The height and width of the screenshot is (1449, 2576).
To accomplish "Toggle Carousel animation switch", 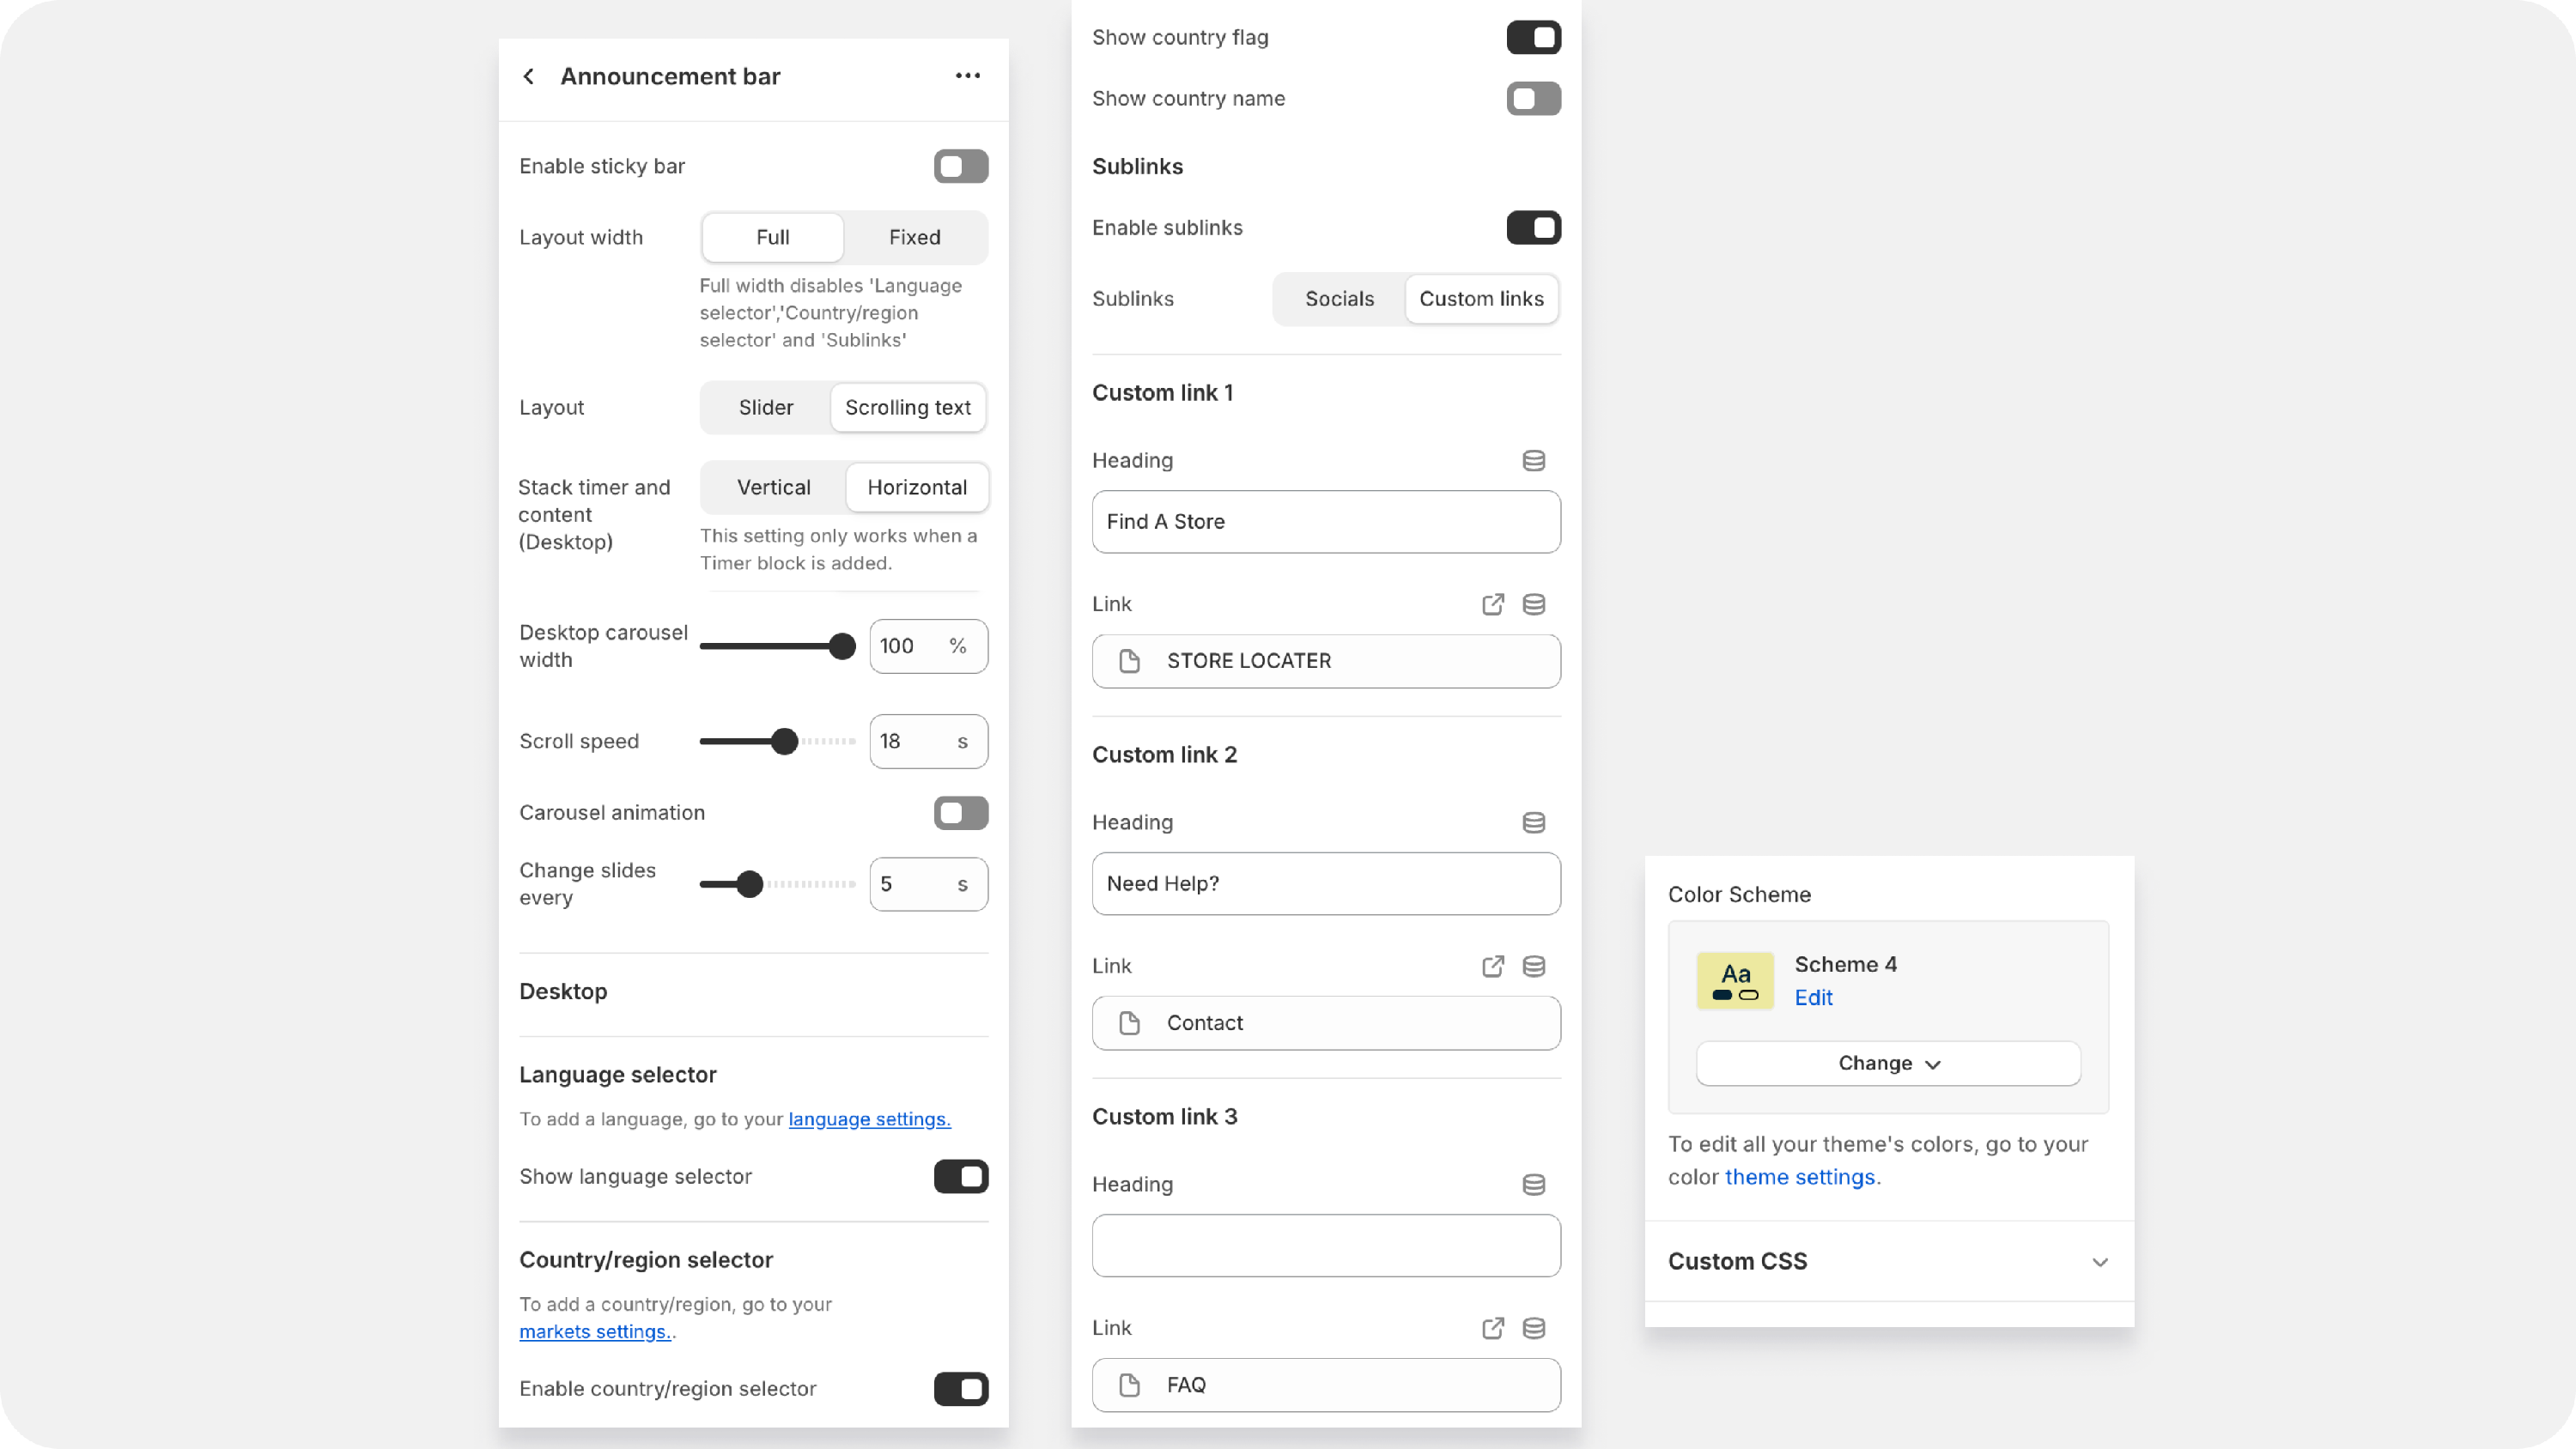I will (x=960, y=812).
